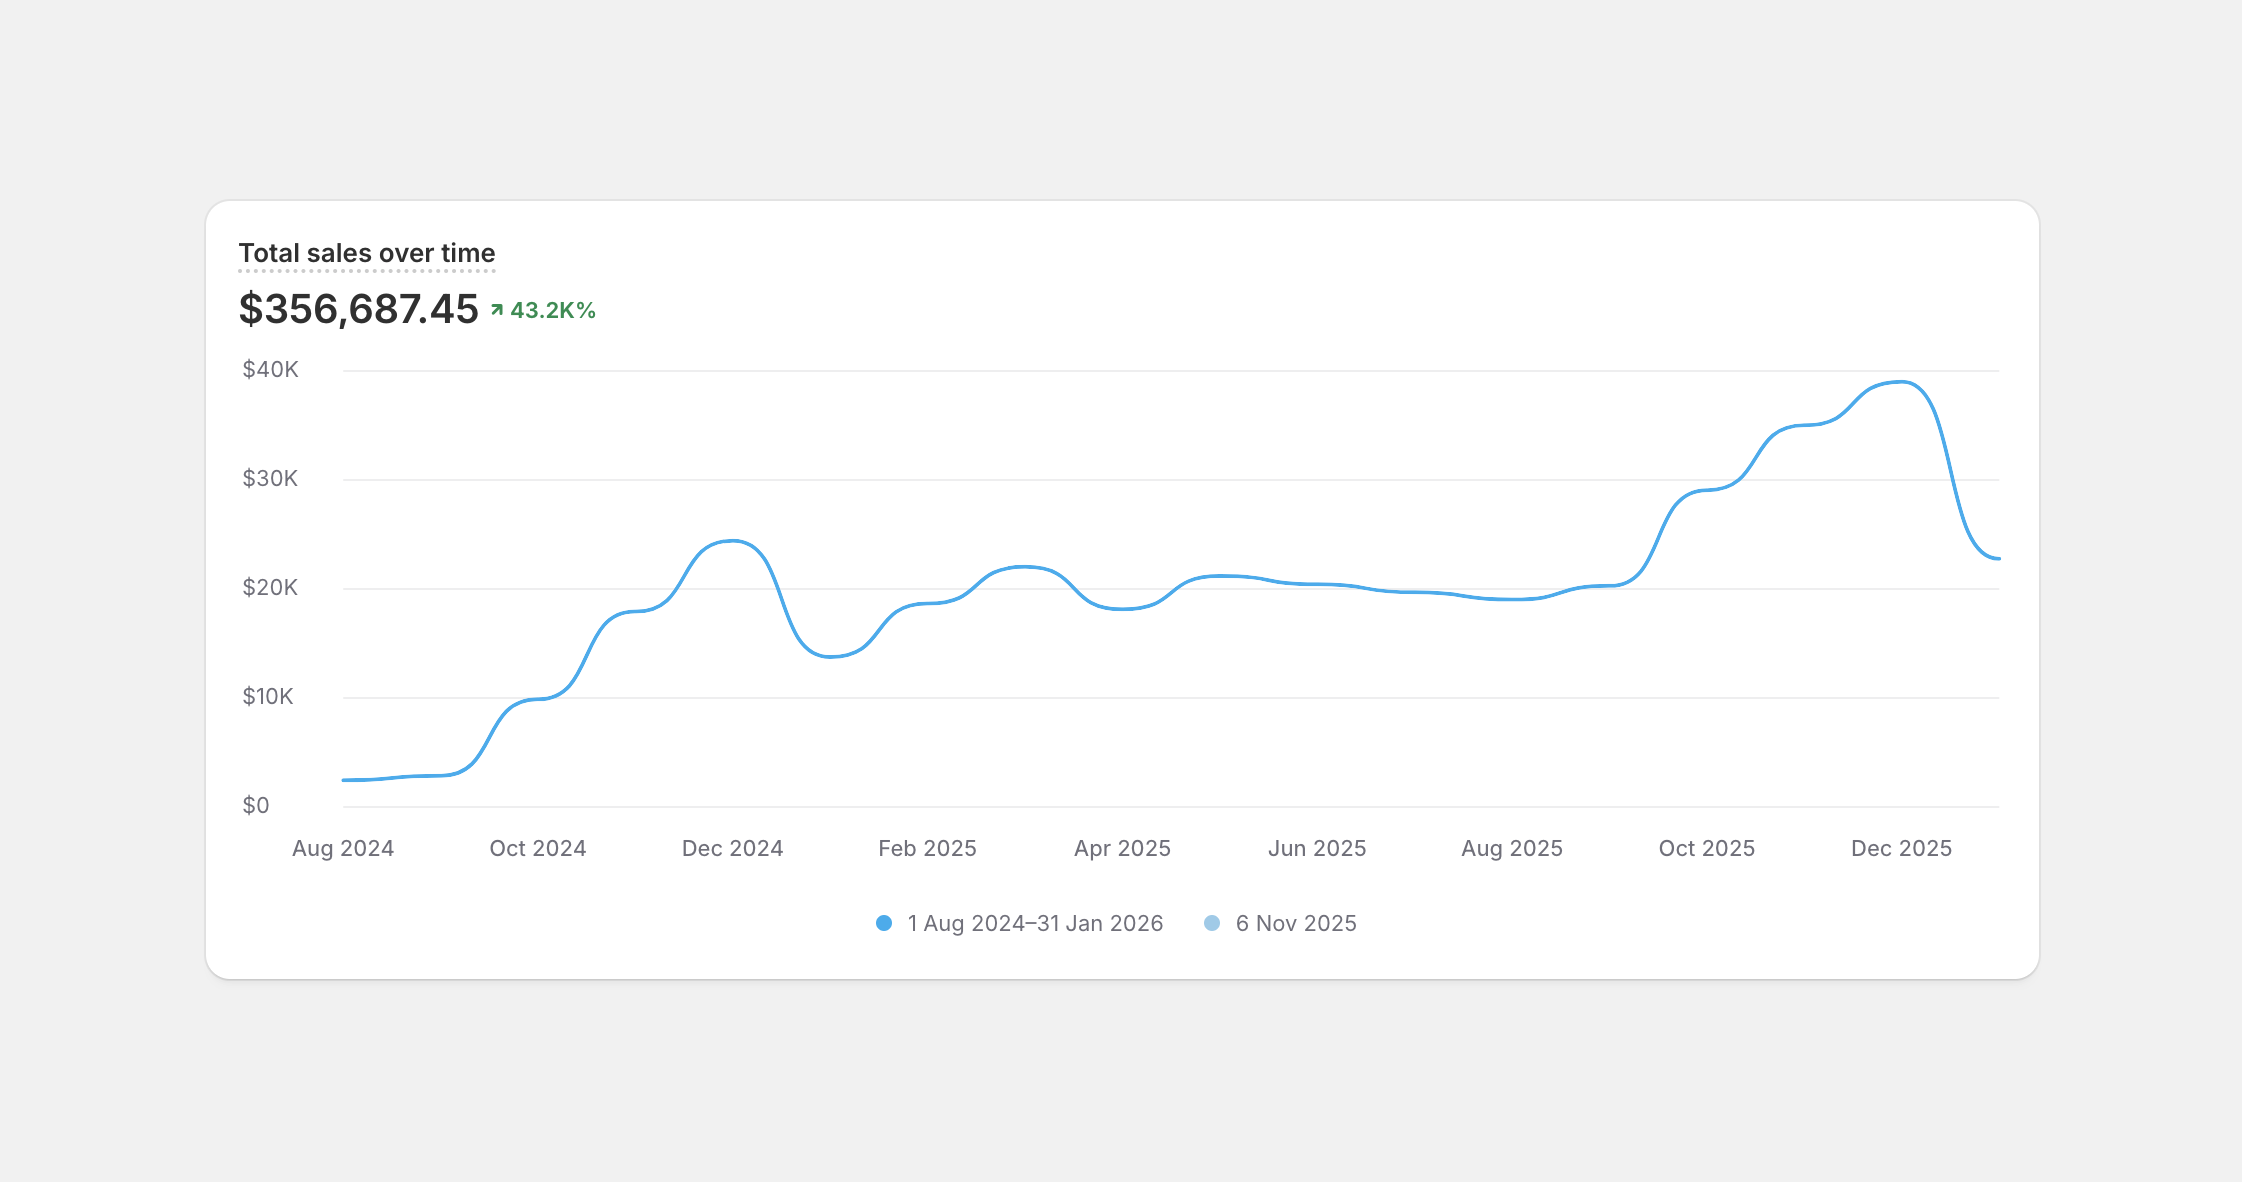This screenshot has width=2242, height=1182.
Task: Click the Aug 2024 x-axis label
Action: [x=343, y=848]
